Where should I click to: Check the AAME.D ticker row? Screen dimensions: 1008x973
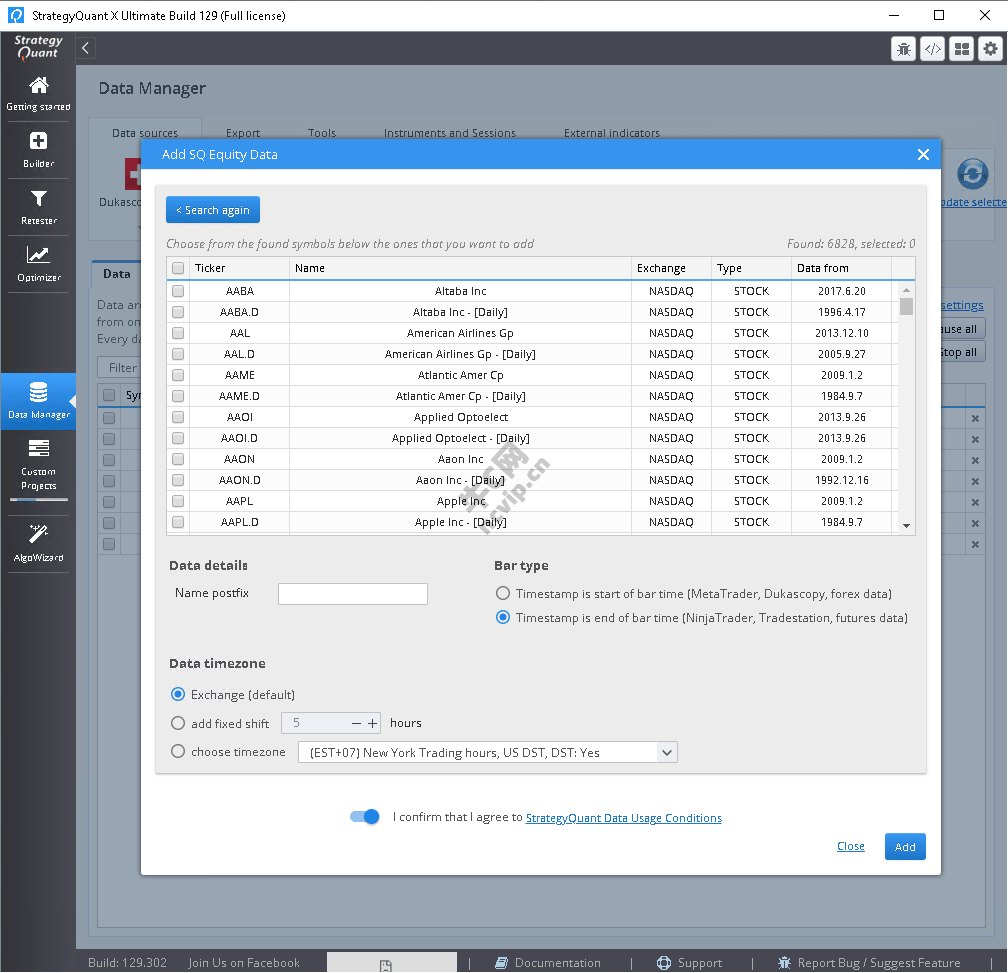tap(178, 396)
